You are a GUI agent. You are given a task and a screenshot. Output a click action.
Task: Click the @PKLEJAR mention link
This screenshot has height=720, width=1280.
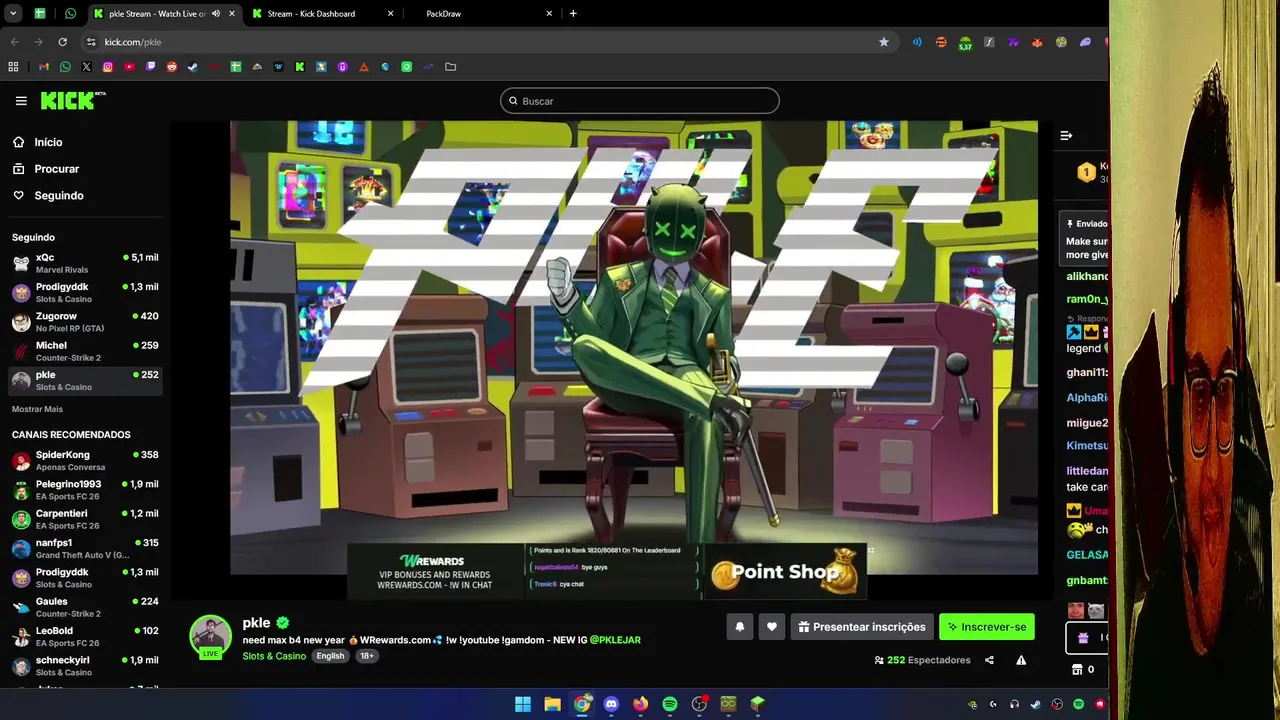pos(615,640)
